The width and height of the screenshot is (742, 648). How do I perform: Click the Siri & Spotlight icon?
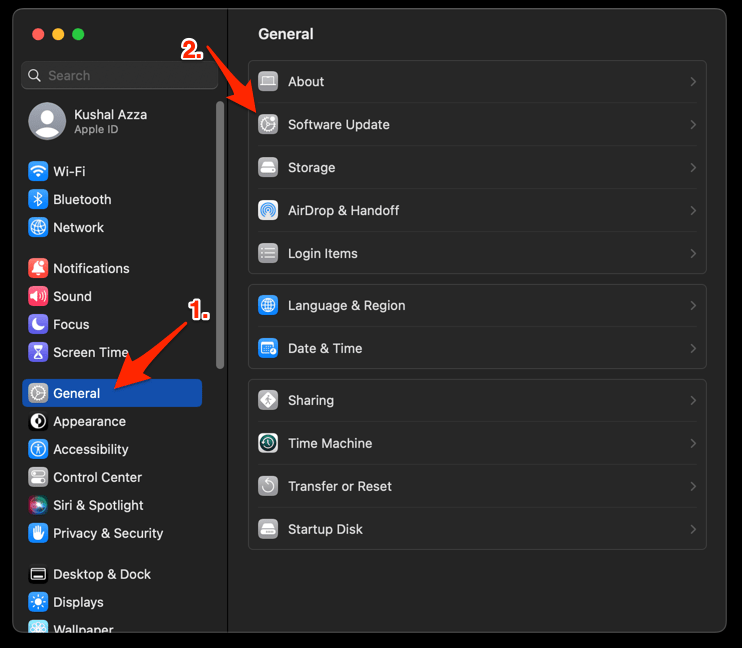38,506
